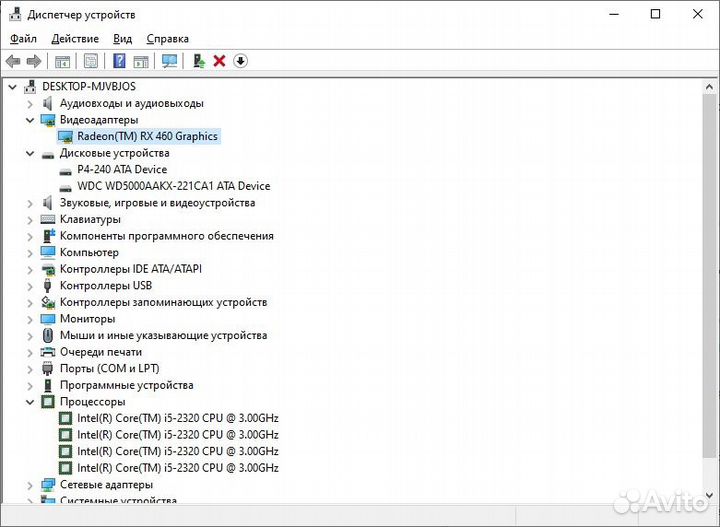Expand the Сетевые адаптеры branch

tap(30, 485)
